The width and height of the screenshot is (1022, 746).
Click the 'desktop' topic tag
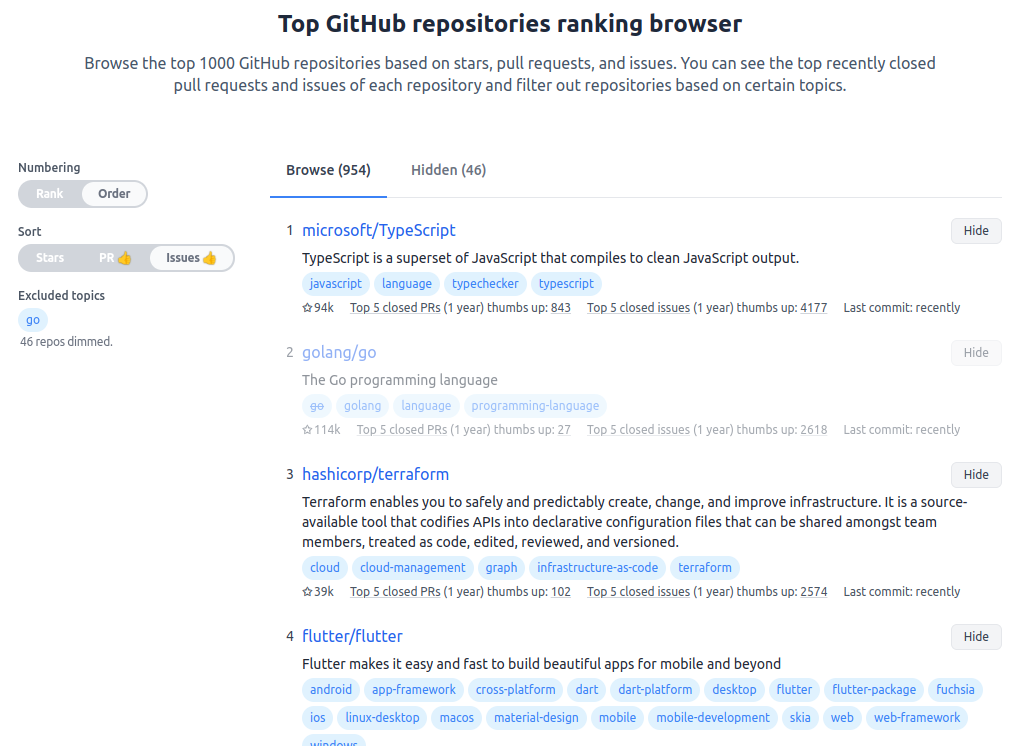[734, 689]
